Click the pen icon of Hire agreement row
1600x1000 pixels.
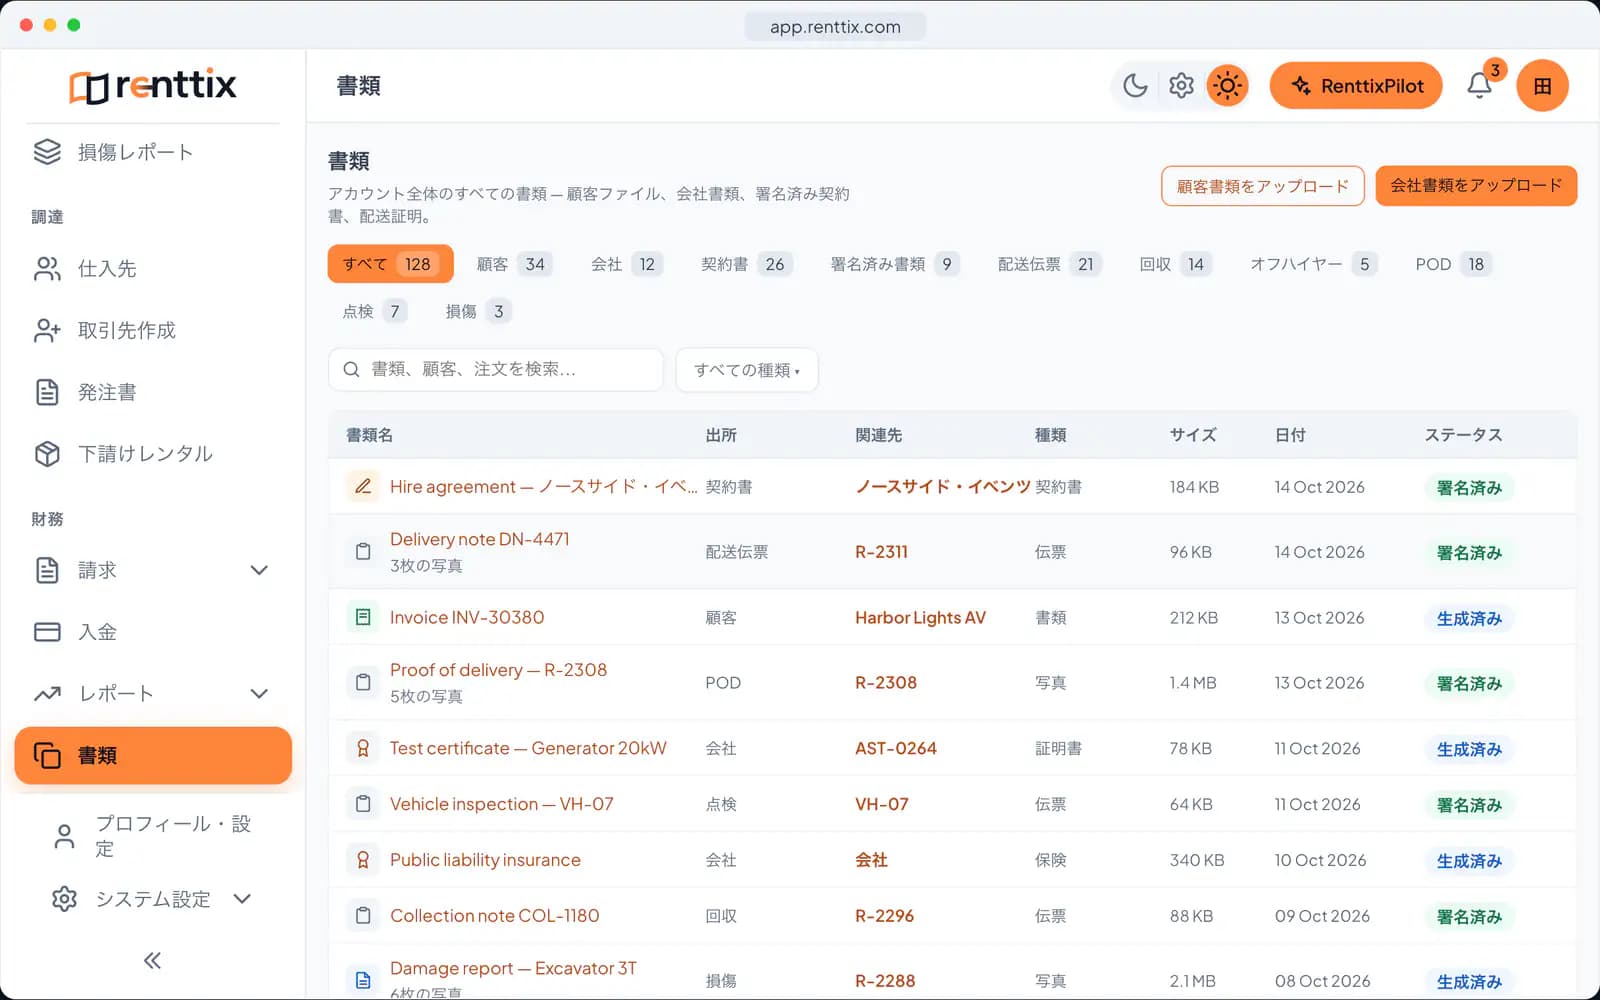click(363, 487)
